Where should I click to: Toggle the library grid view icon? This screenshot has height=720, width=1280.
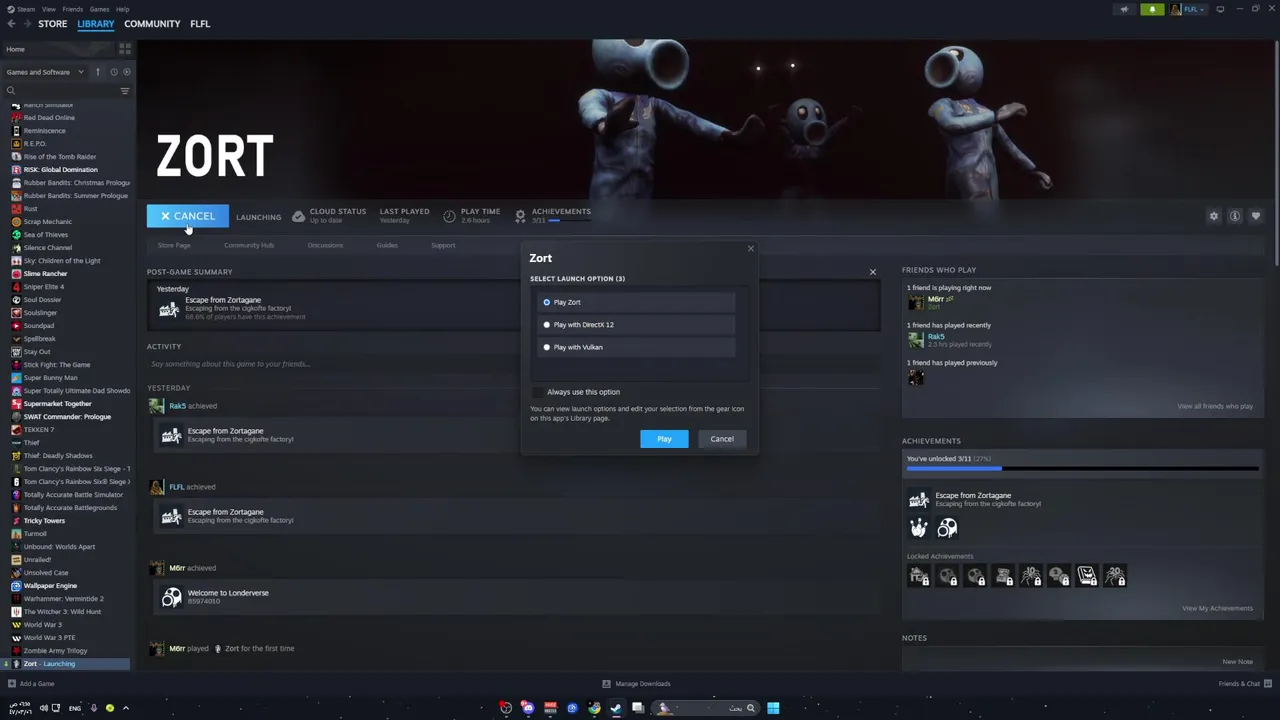tap(125, 49)
